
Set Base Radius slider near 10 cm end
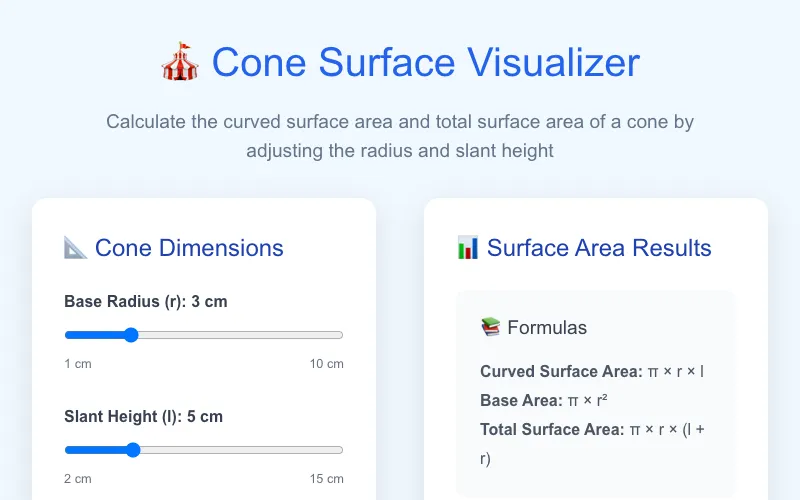click(337, 335)
